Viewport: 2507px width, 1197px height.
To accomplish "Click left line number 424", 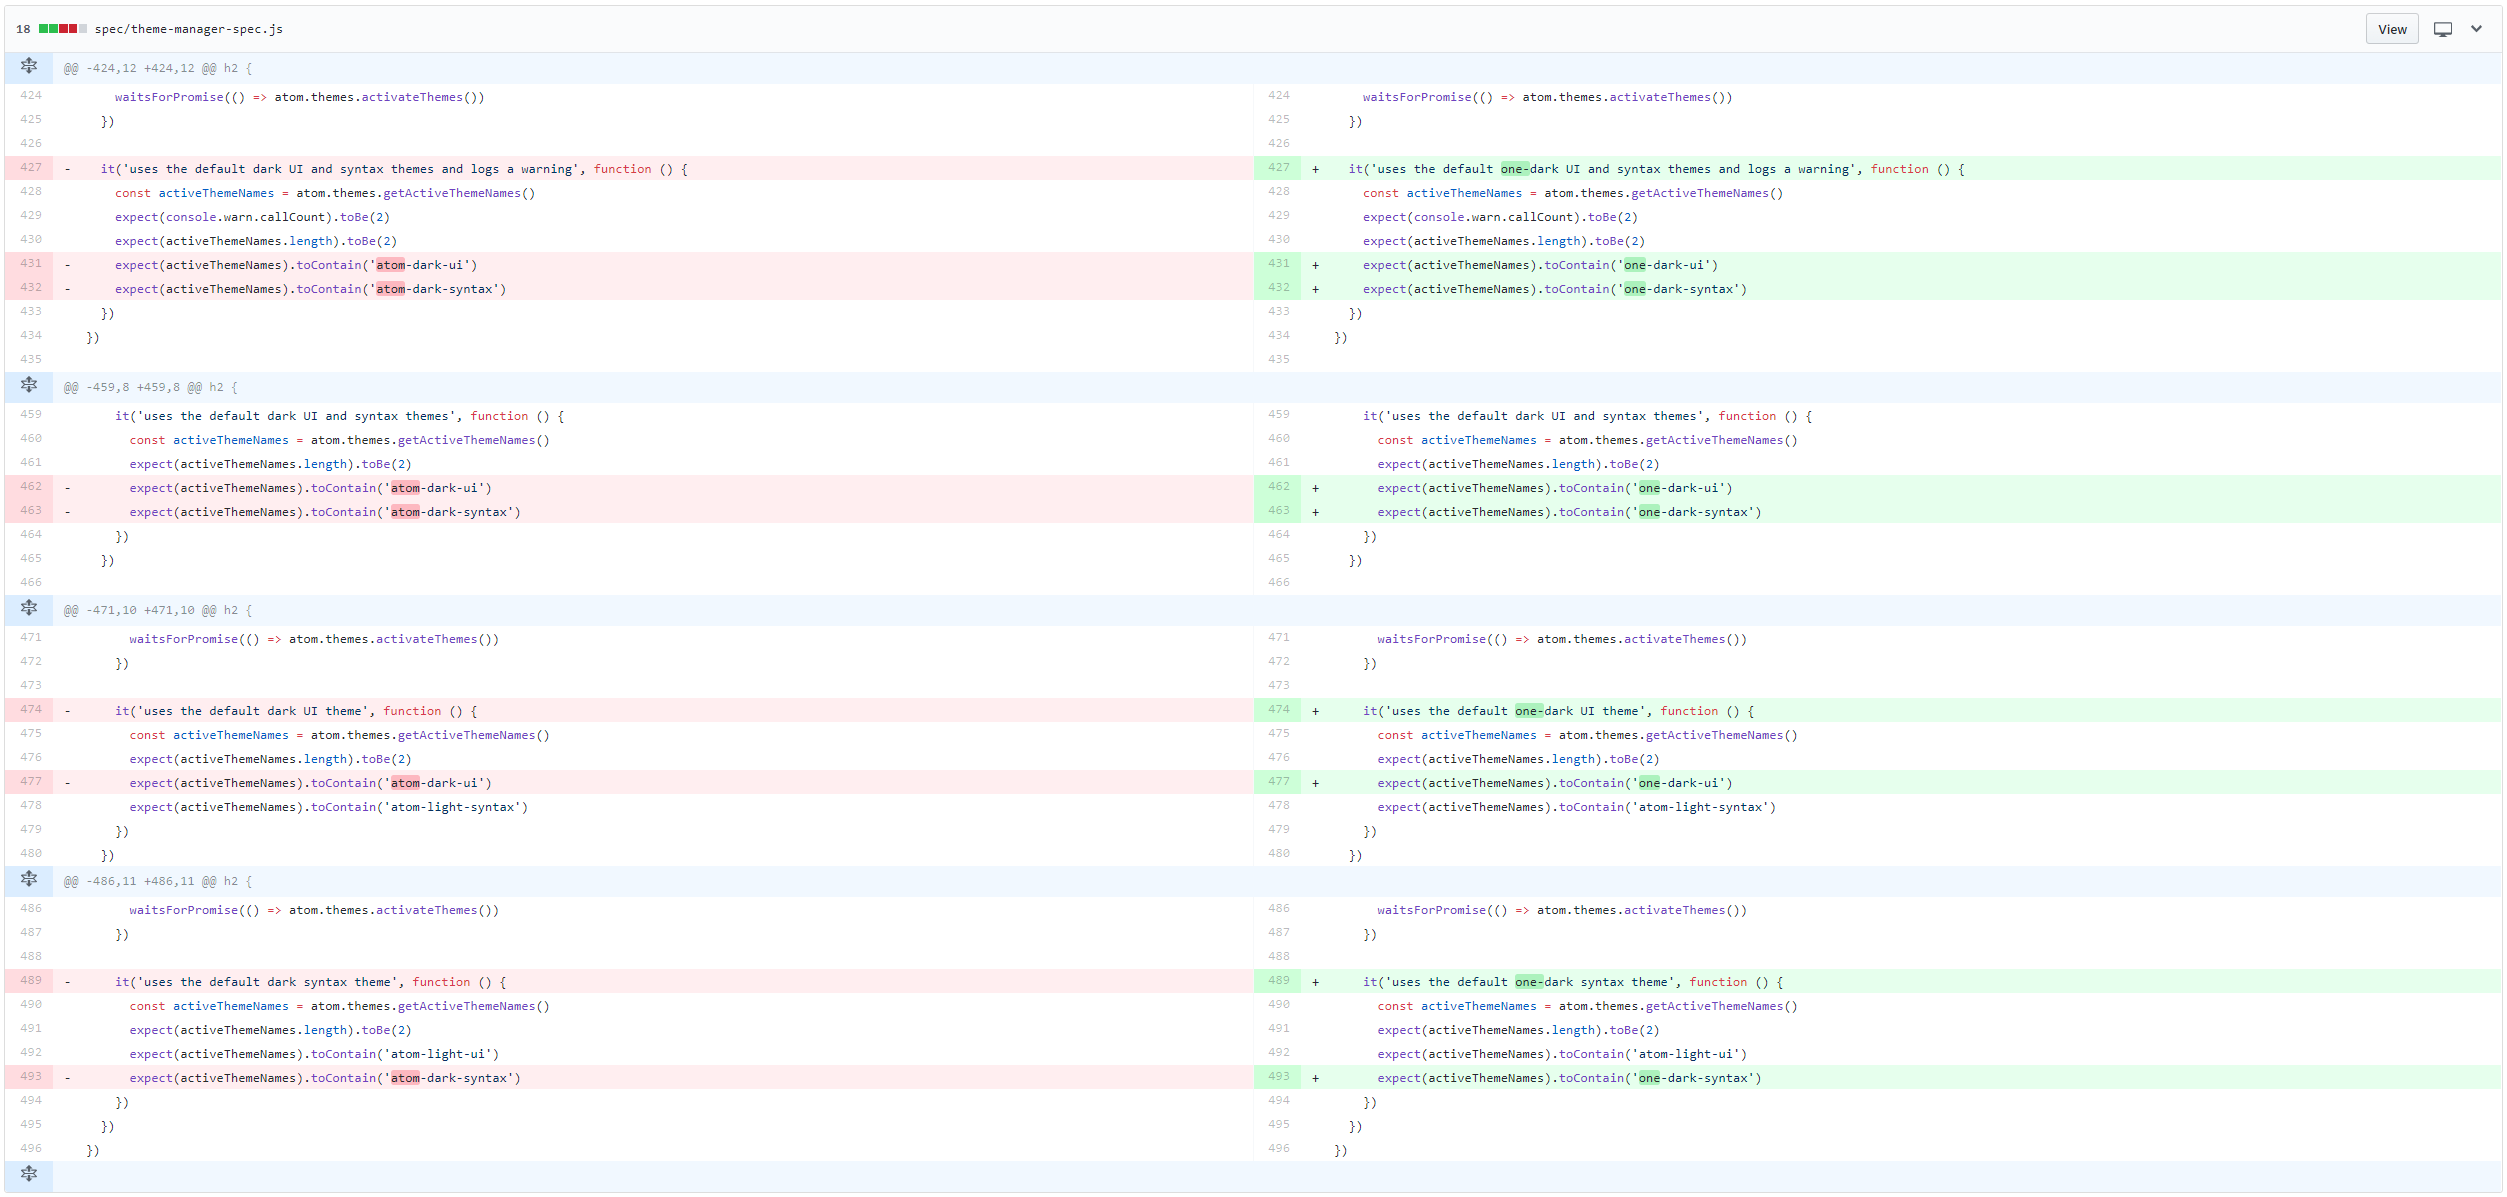I will [31, 96].
